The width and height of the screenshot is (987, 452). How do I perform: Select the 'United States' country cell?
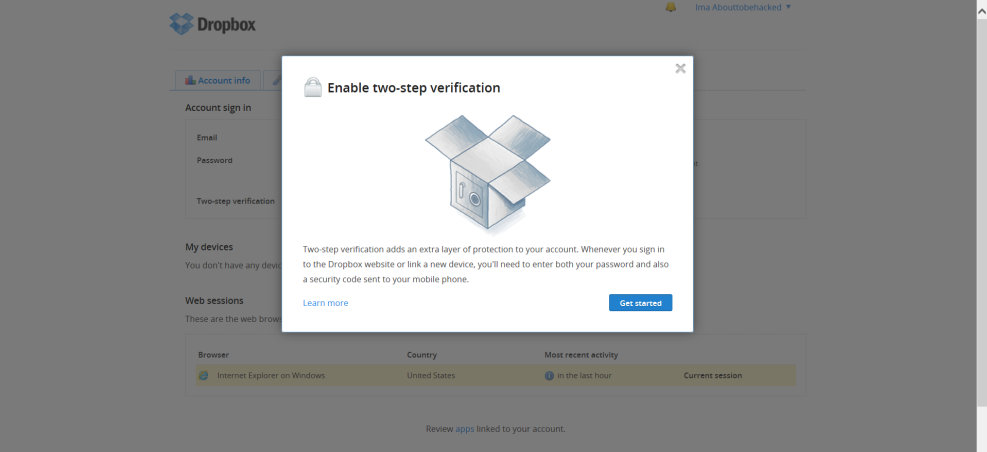tap(431, 375)
